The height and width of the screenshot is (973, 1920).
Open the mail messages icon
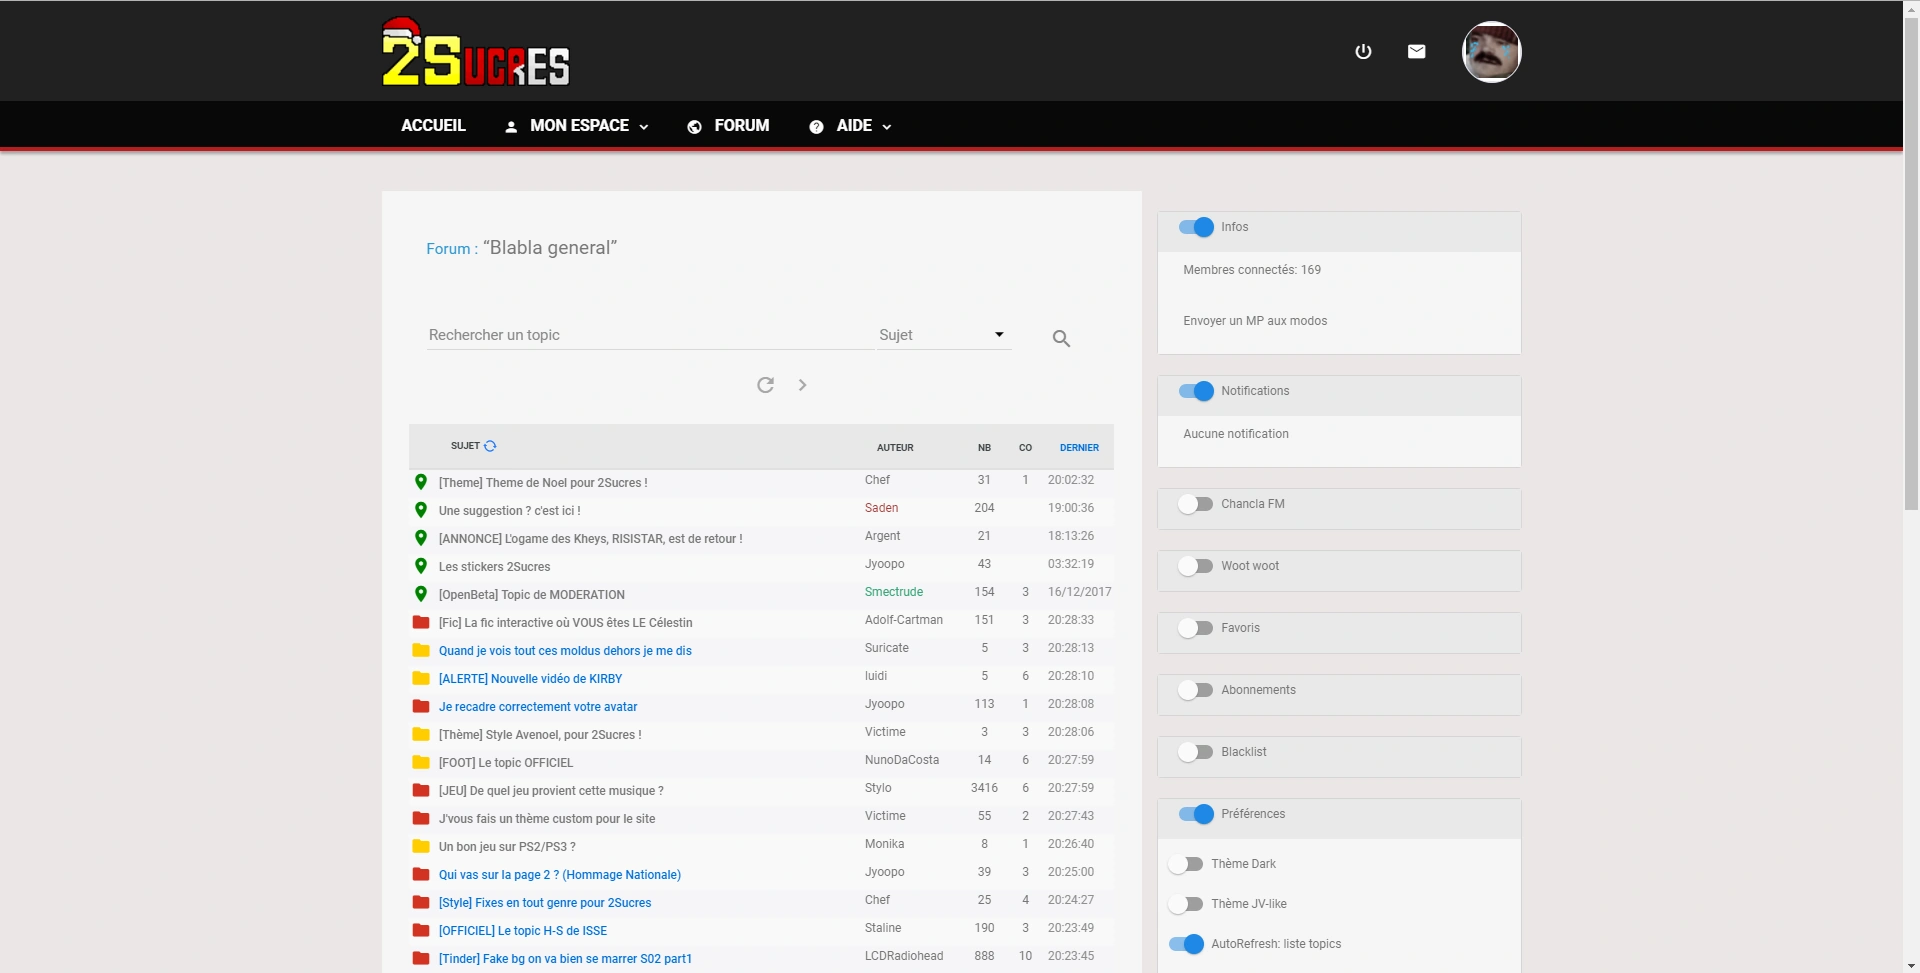click(1416, 52)
